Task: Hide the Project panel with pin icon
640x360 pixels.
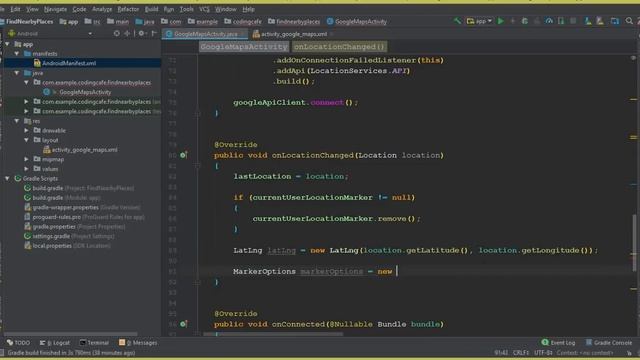Action: pos(154,33)
